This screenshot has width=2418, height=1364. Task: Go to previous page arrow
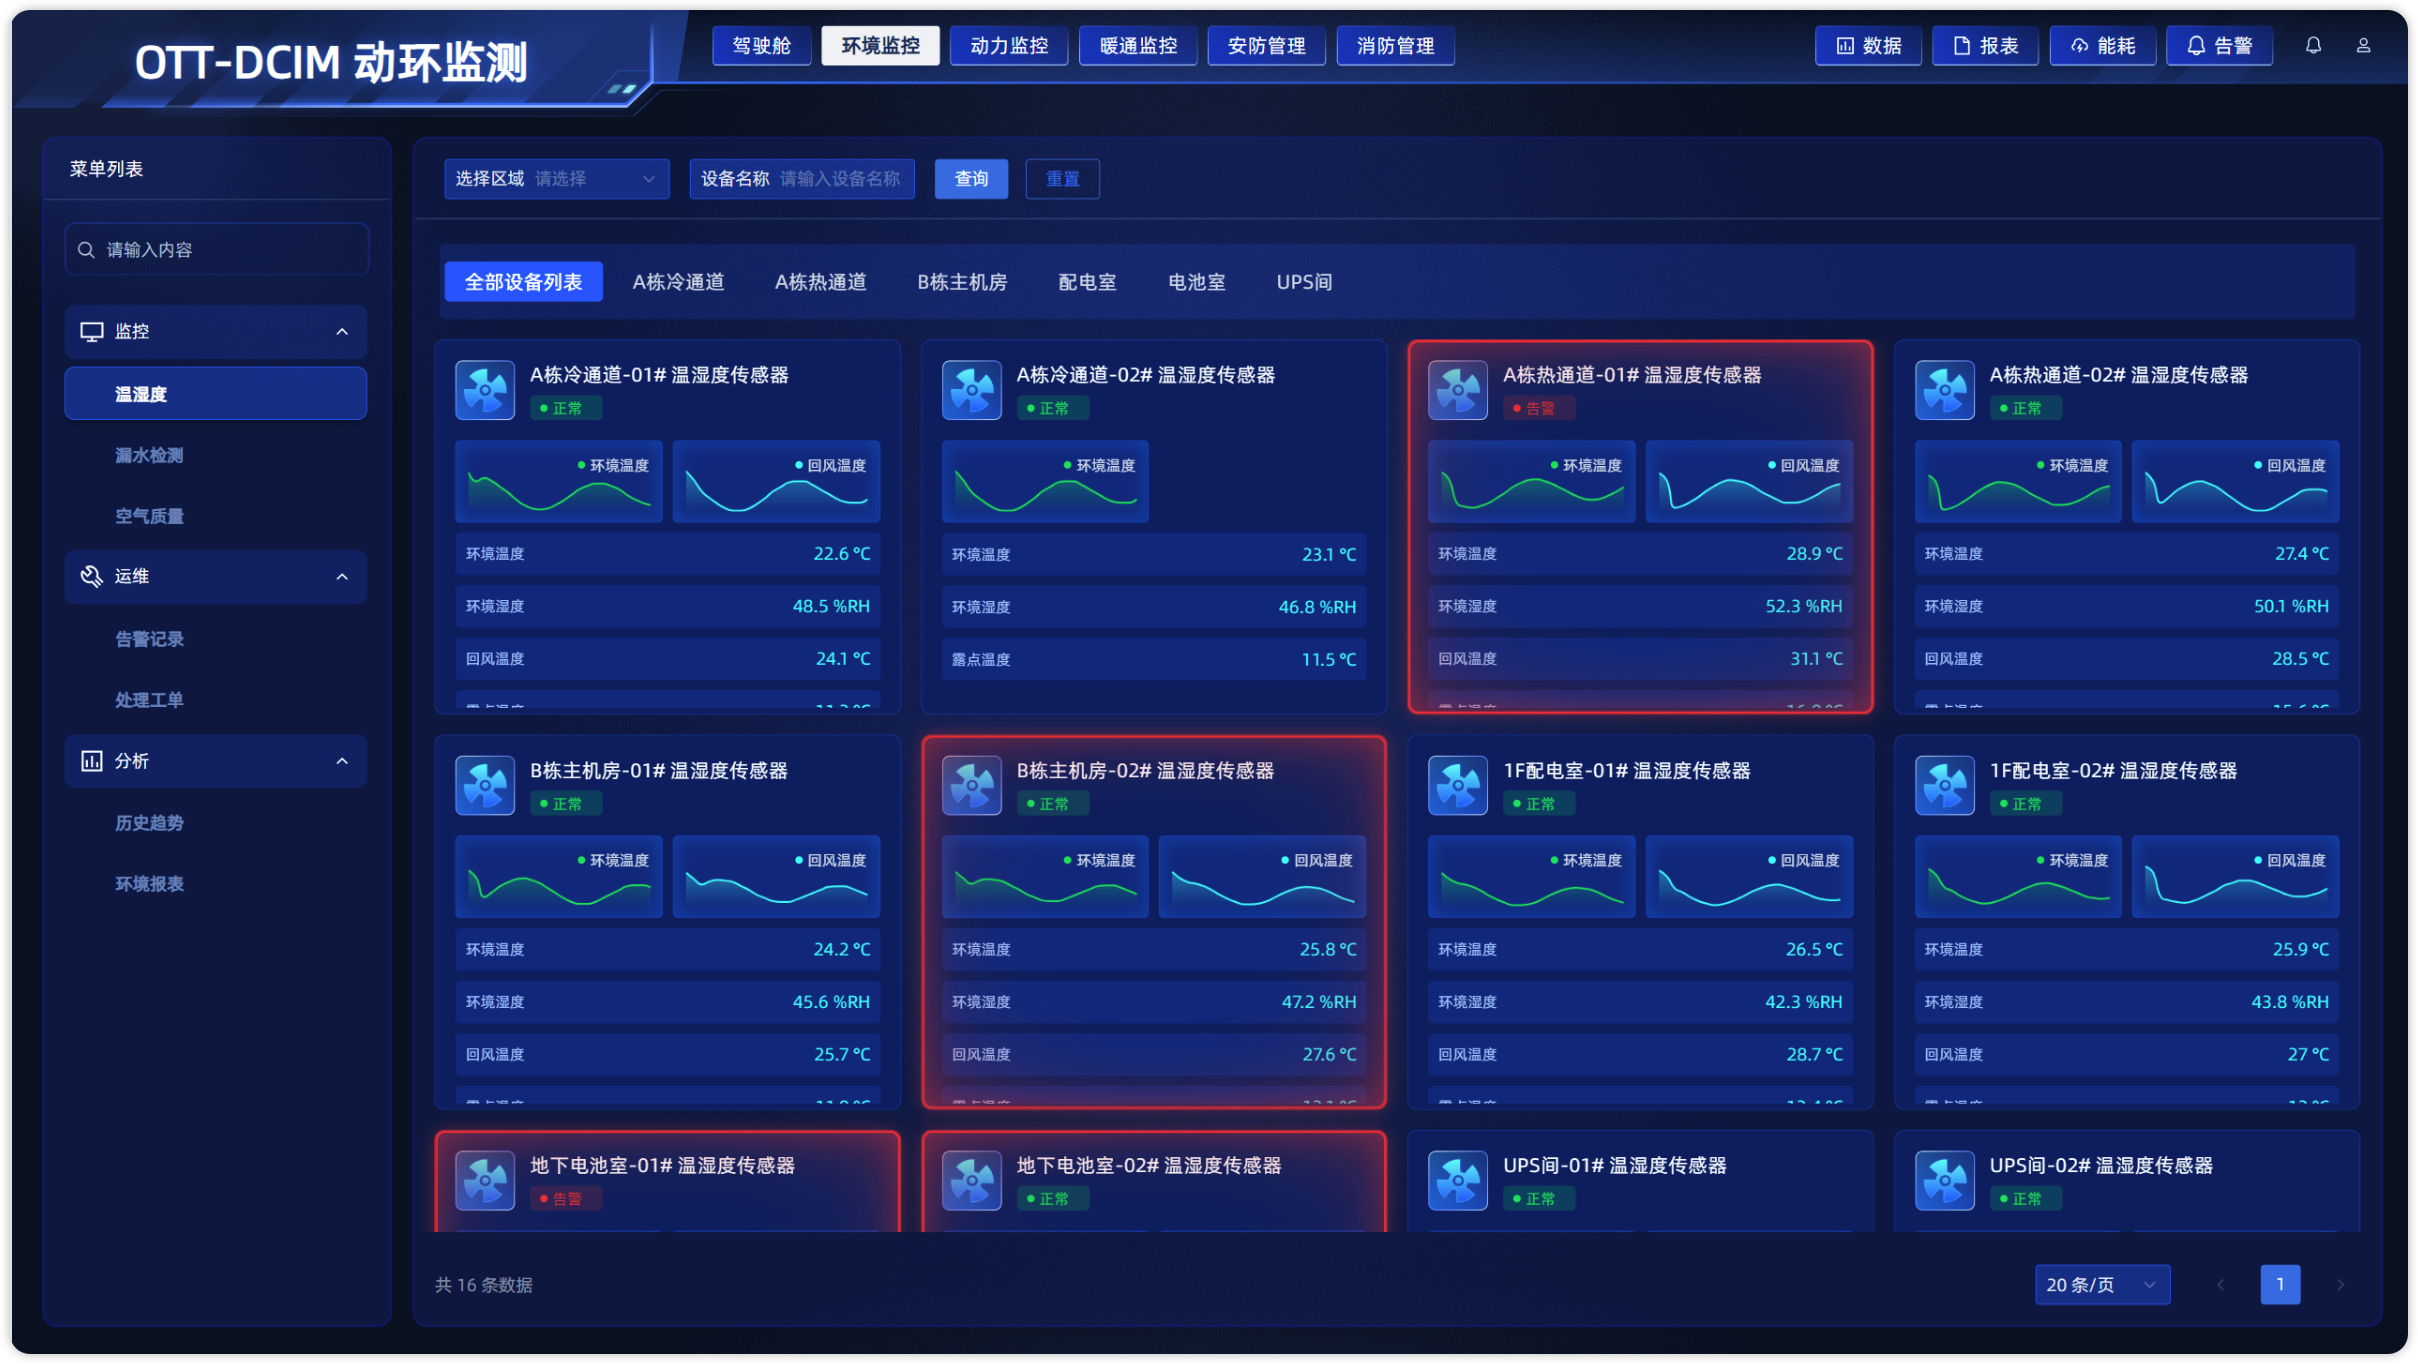(x=2220, y=1285)
